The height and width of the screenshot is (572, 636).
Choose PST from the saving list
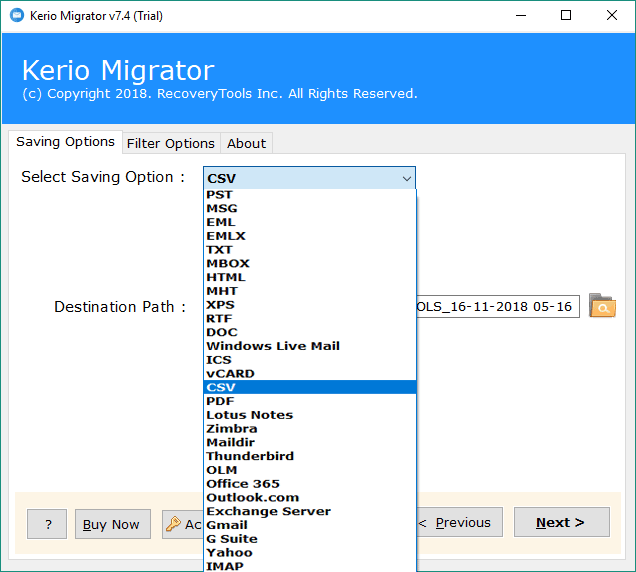pos(310,195)
